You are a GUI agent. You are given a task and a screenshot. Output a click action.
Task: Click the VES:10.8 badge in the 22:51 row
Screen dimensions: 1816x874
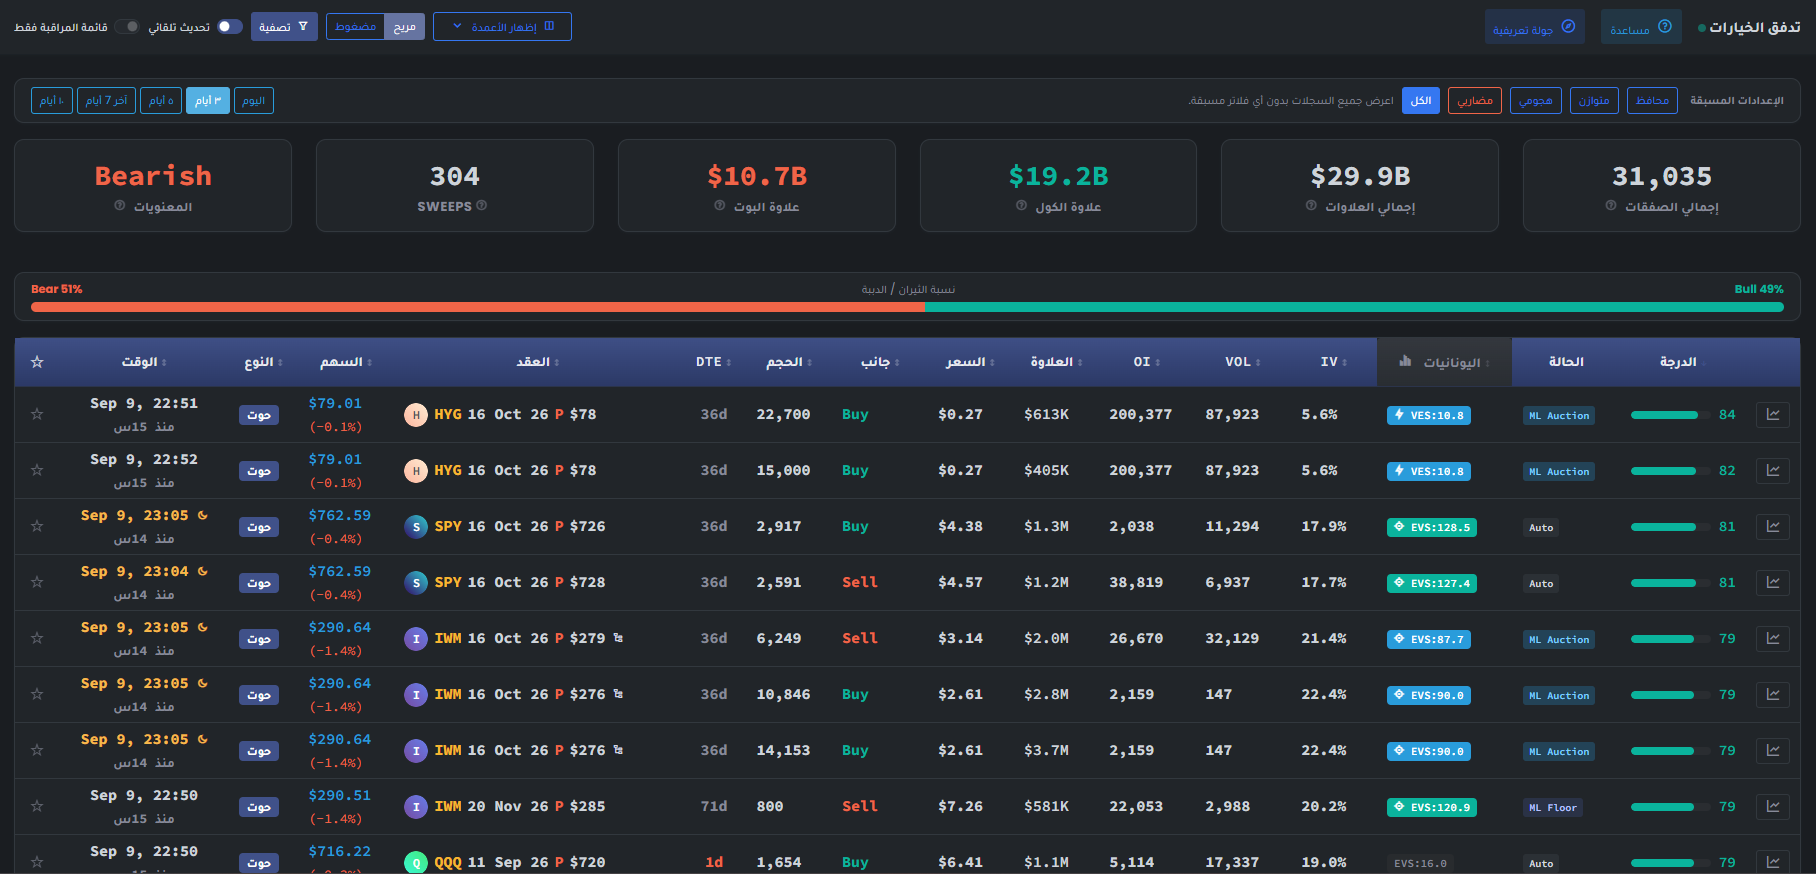pyautogui.click(x=1429, y=415)
